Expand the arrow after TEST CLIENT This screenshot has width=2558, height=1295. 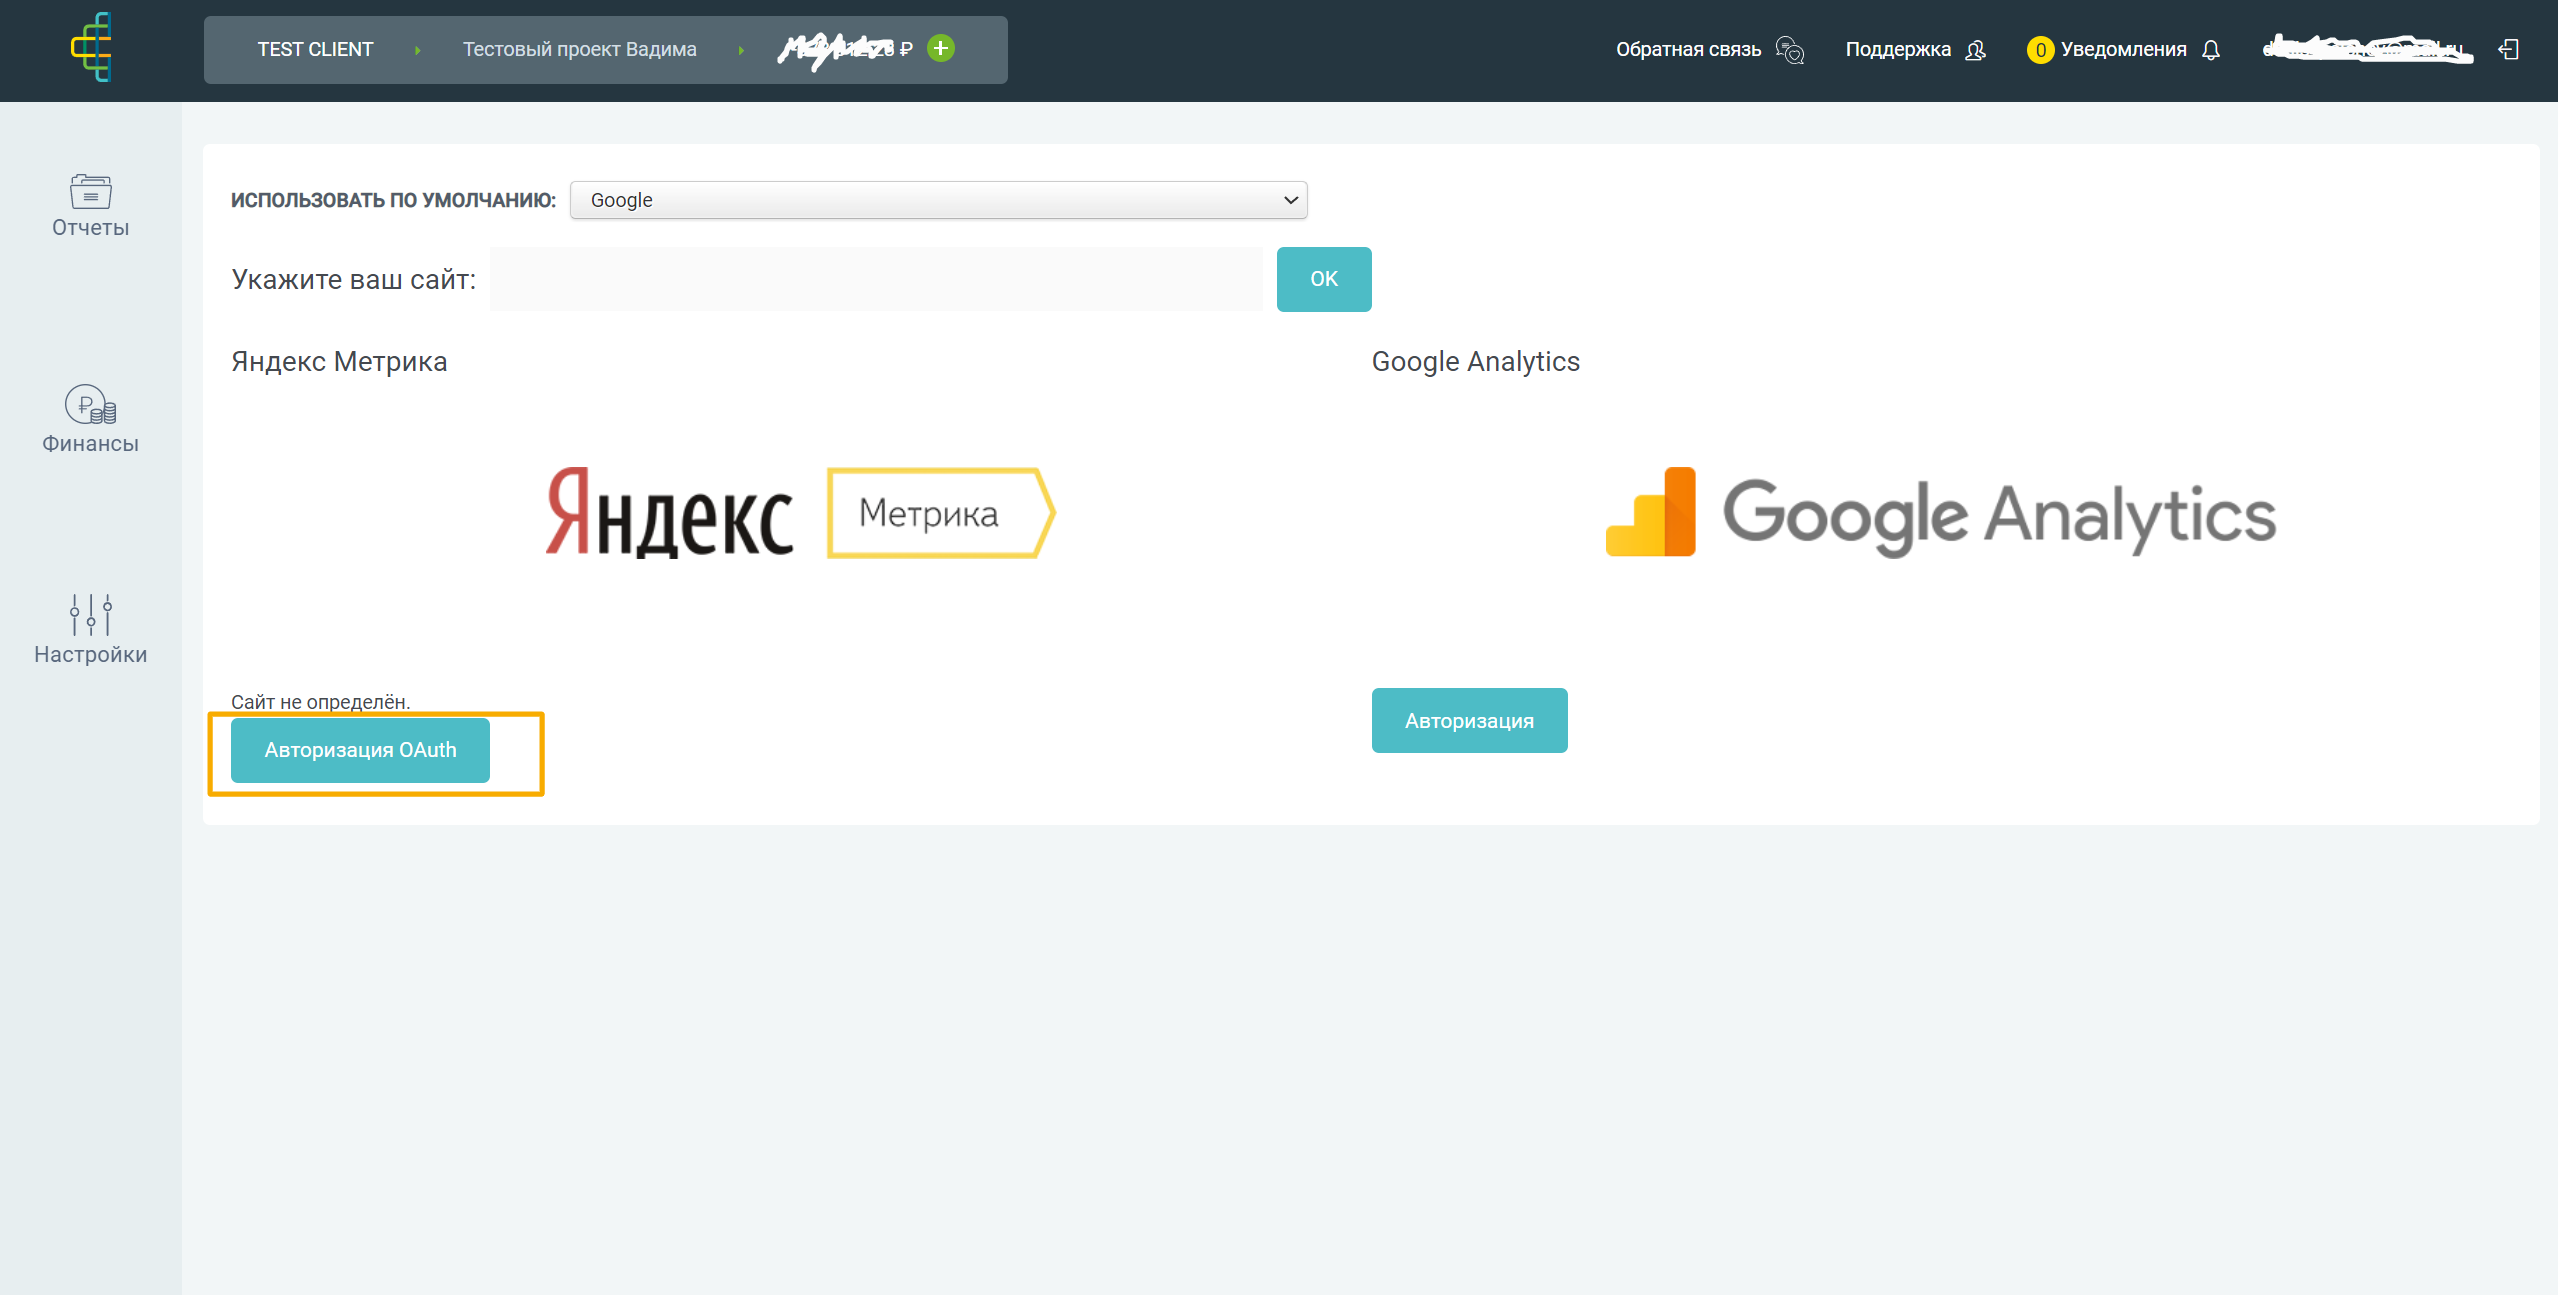pos(417,50)
